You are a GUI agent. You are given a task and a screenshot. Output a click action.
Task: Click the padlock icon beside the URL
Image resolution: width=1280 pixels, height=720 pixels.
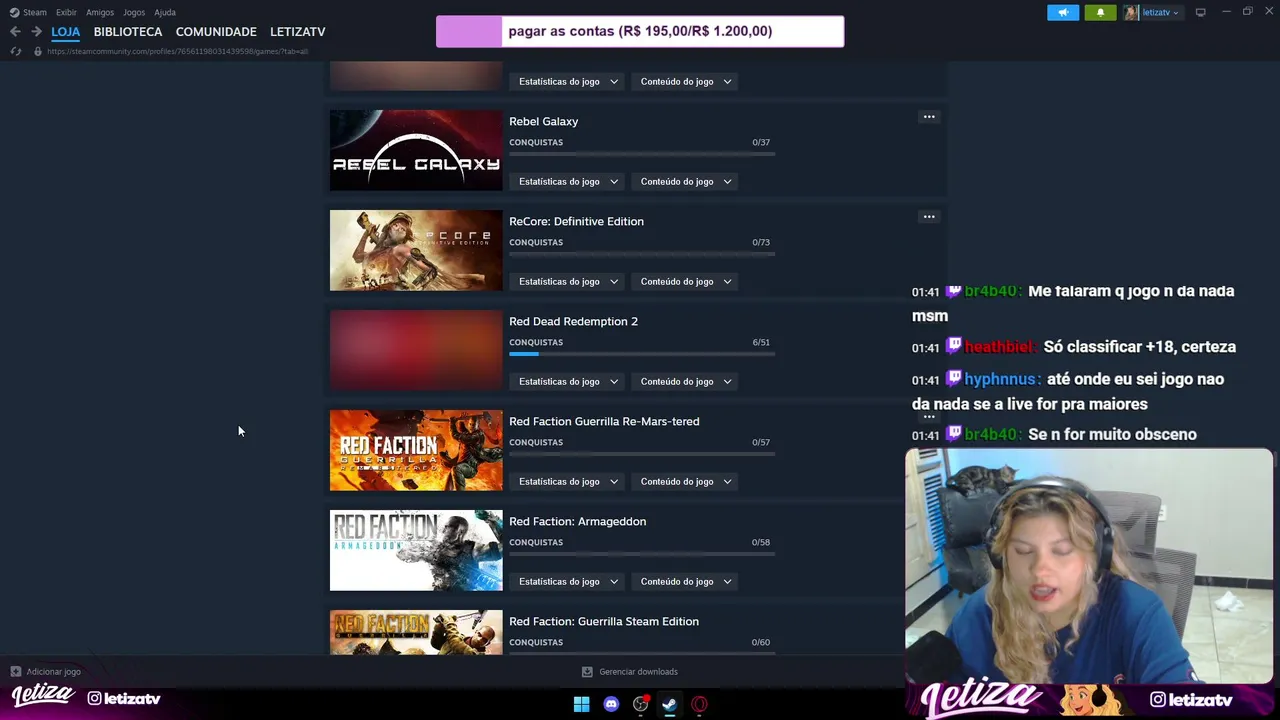pos(37,51)
